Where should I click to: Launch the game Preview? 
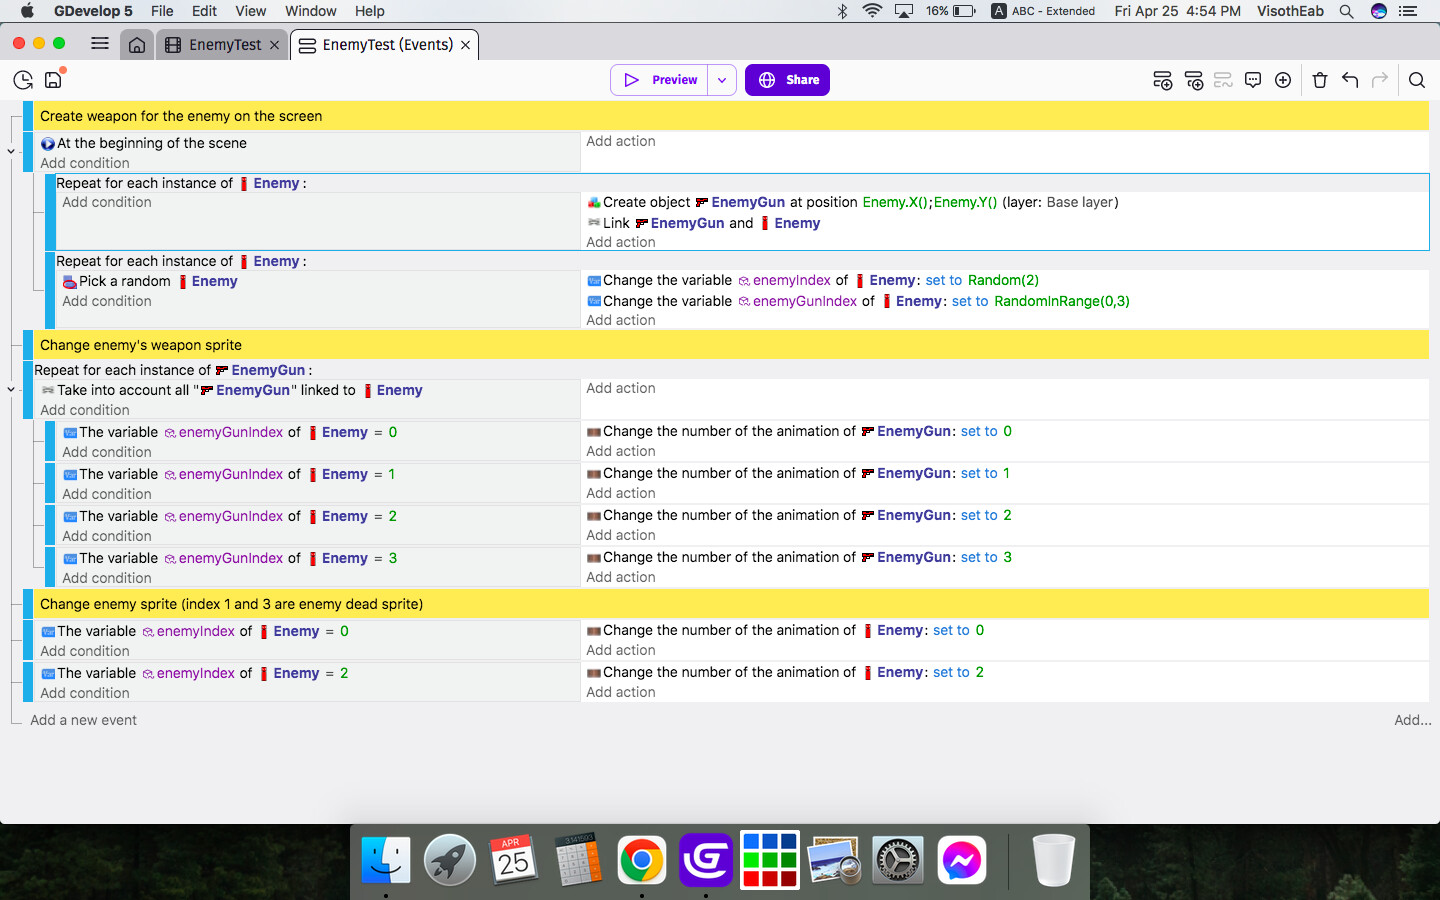(x=660, y=80)
